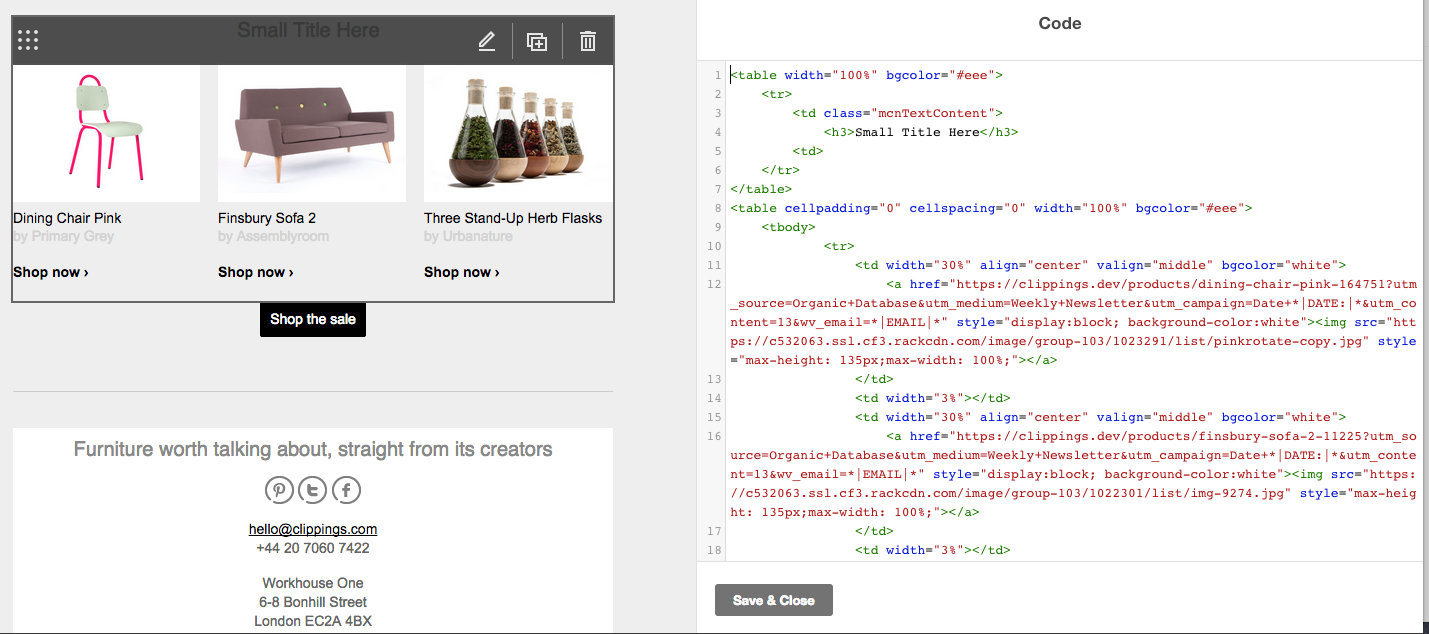The height and width of the screenshot is (634, 1429).
Task: Open the Twitter social icon
Action: click(x=313, y=490)
